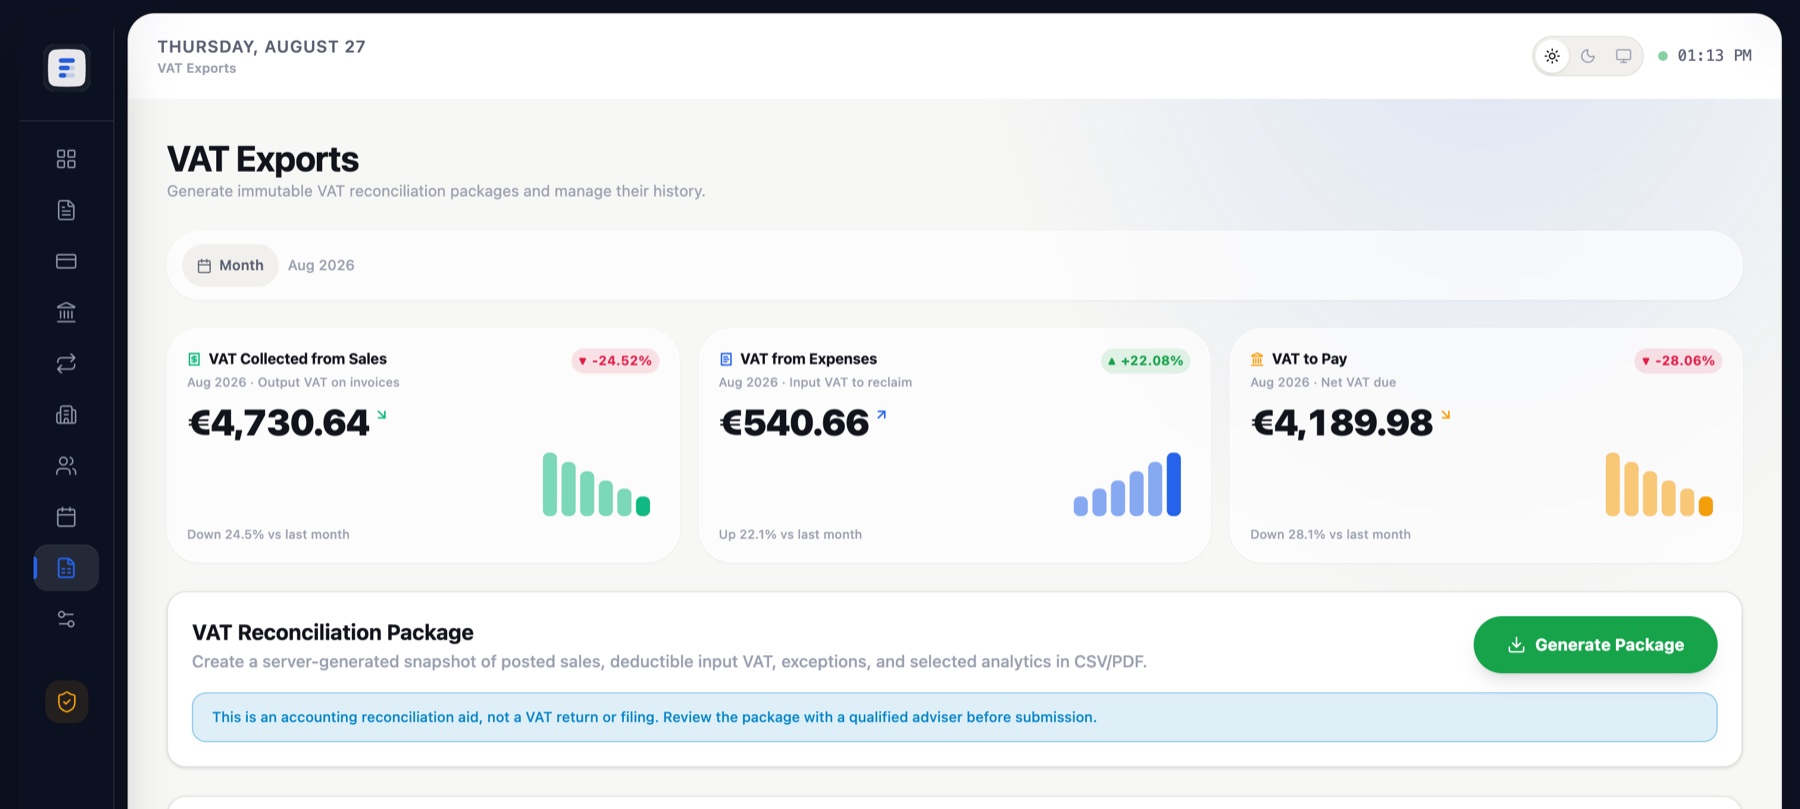The height and width of the screenshot is (809, 1800).
Task: Click the green trend arrow beside €4,730.64
Action: pos(381,415)
